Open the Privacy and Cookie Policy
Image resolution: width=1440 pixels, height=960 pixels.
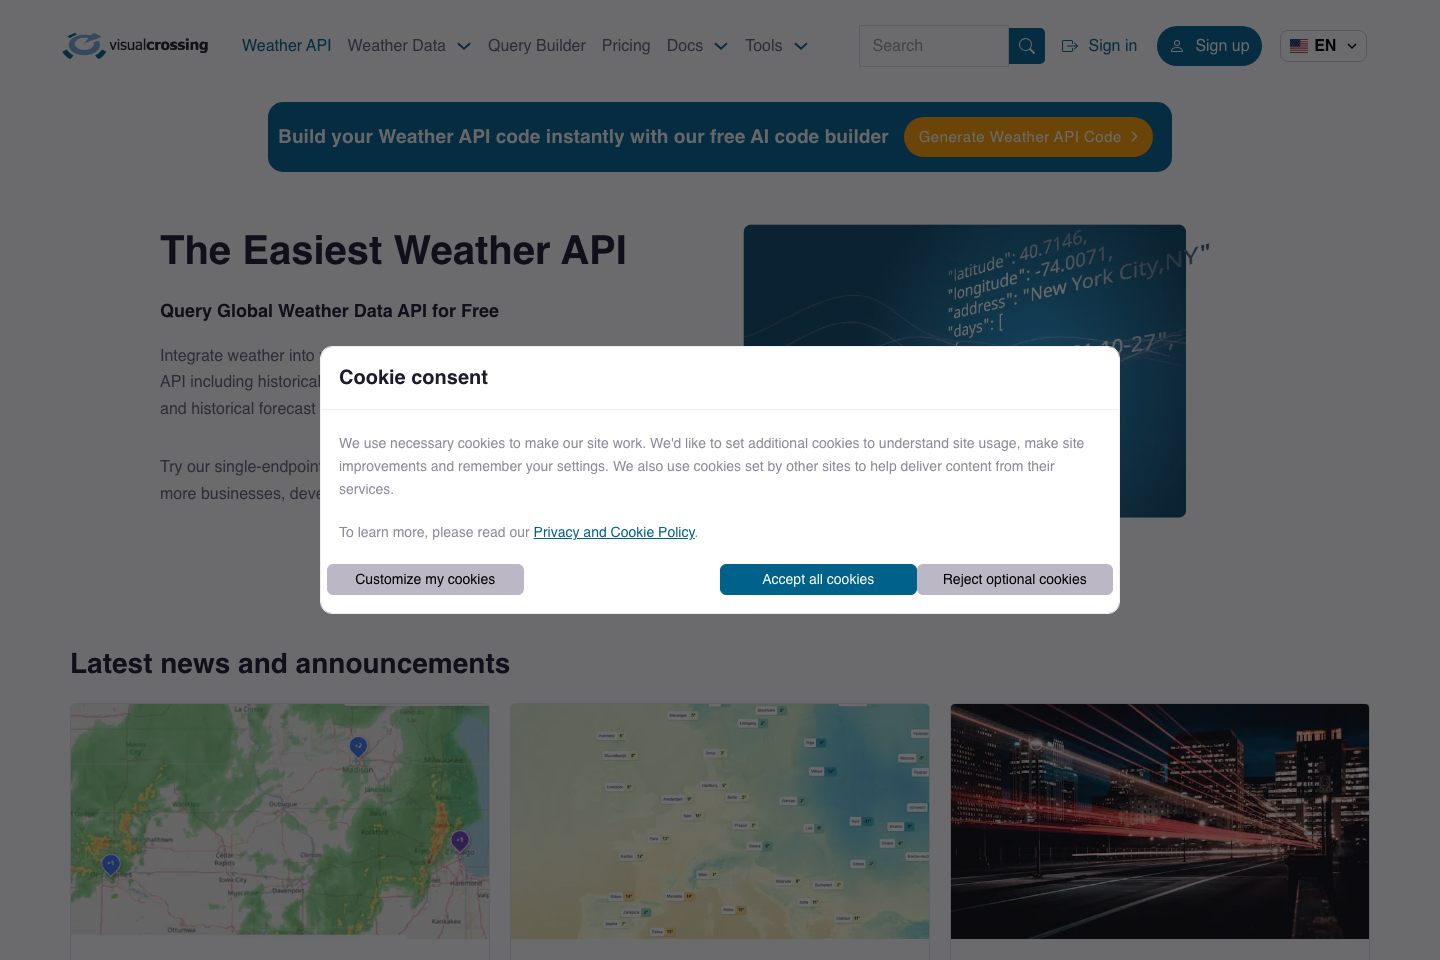pyautogui.click(x=613, y=532)
